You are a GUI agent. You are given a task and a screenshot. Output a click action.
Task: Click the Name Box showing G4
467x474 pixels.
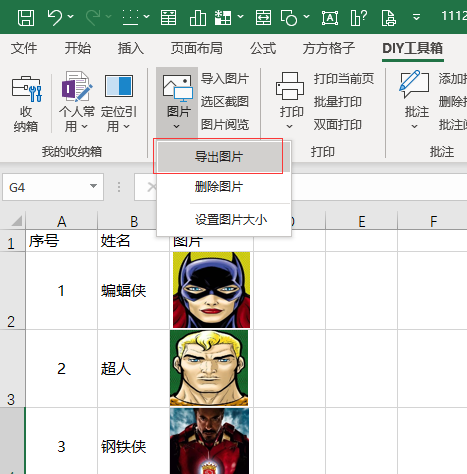pos(53,187)
